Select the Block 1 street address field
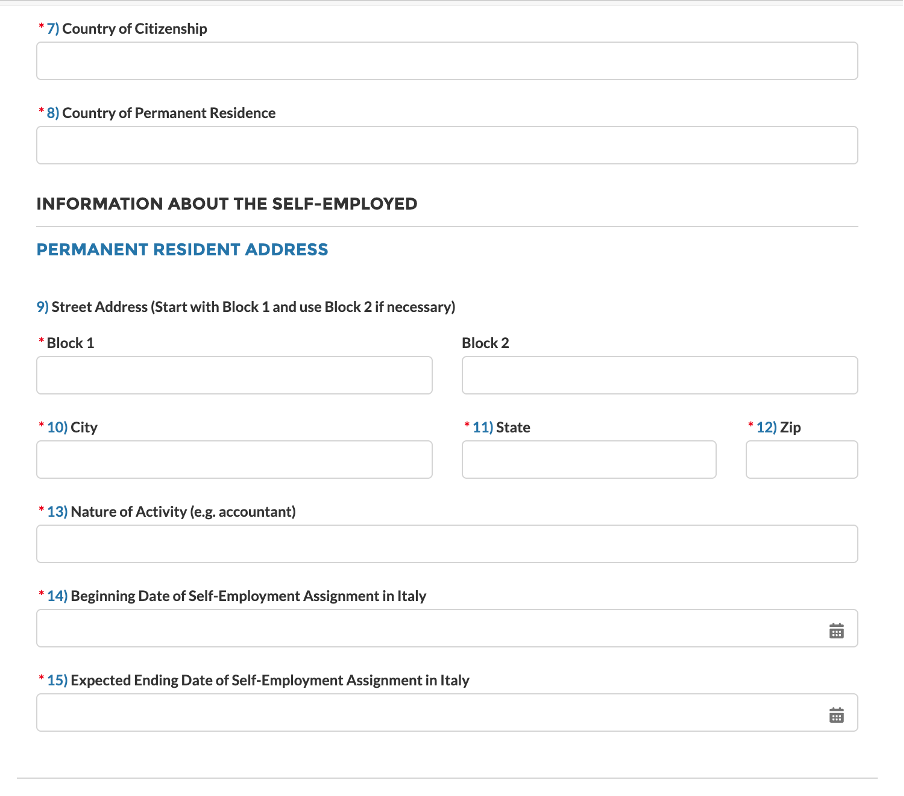The width and height of the screenshot is (904, 796). click(x=234, y=375)
